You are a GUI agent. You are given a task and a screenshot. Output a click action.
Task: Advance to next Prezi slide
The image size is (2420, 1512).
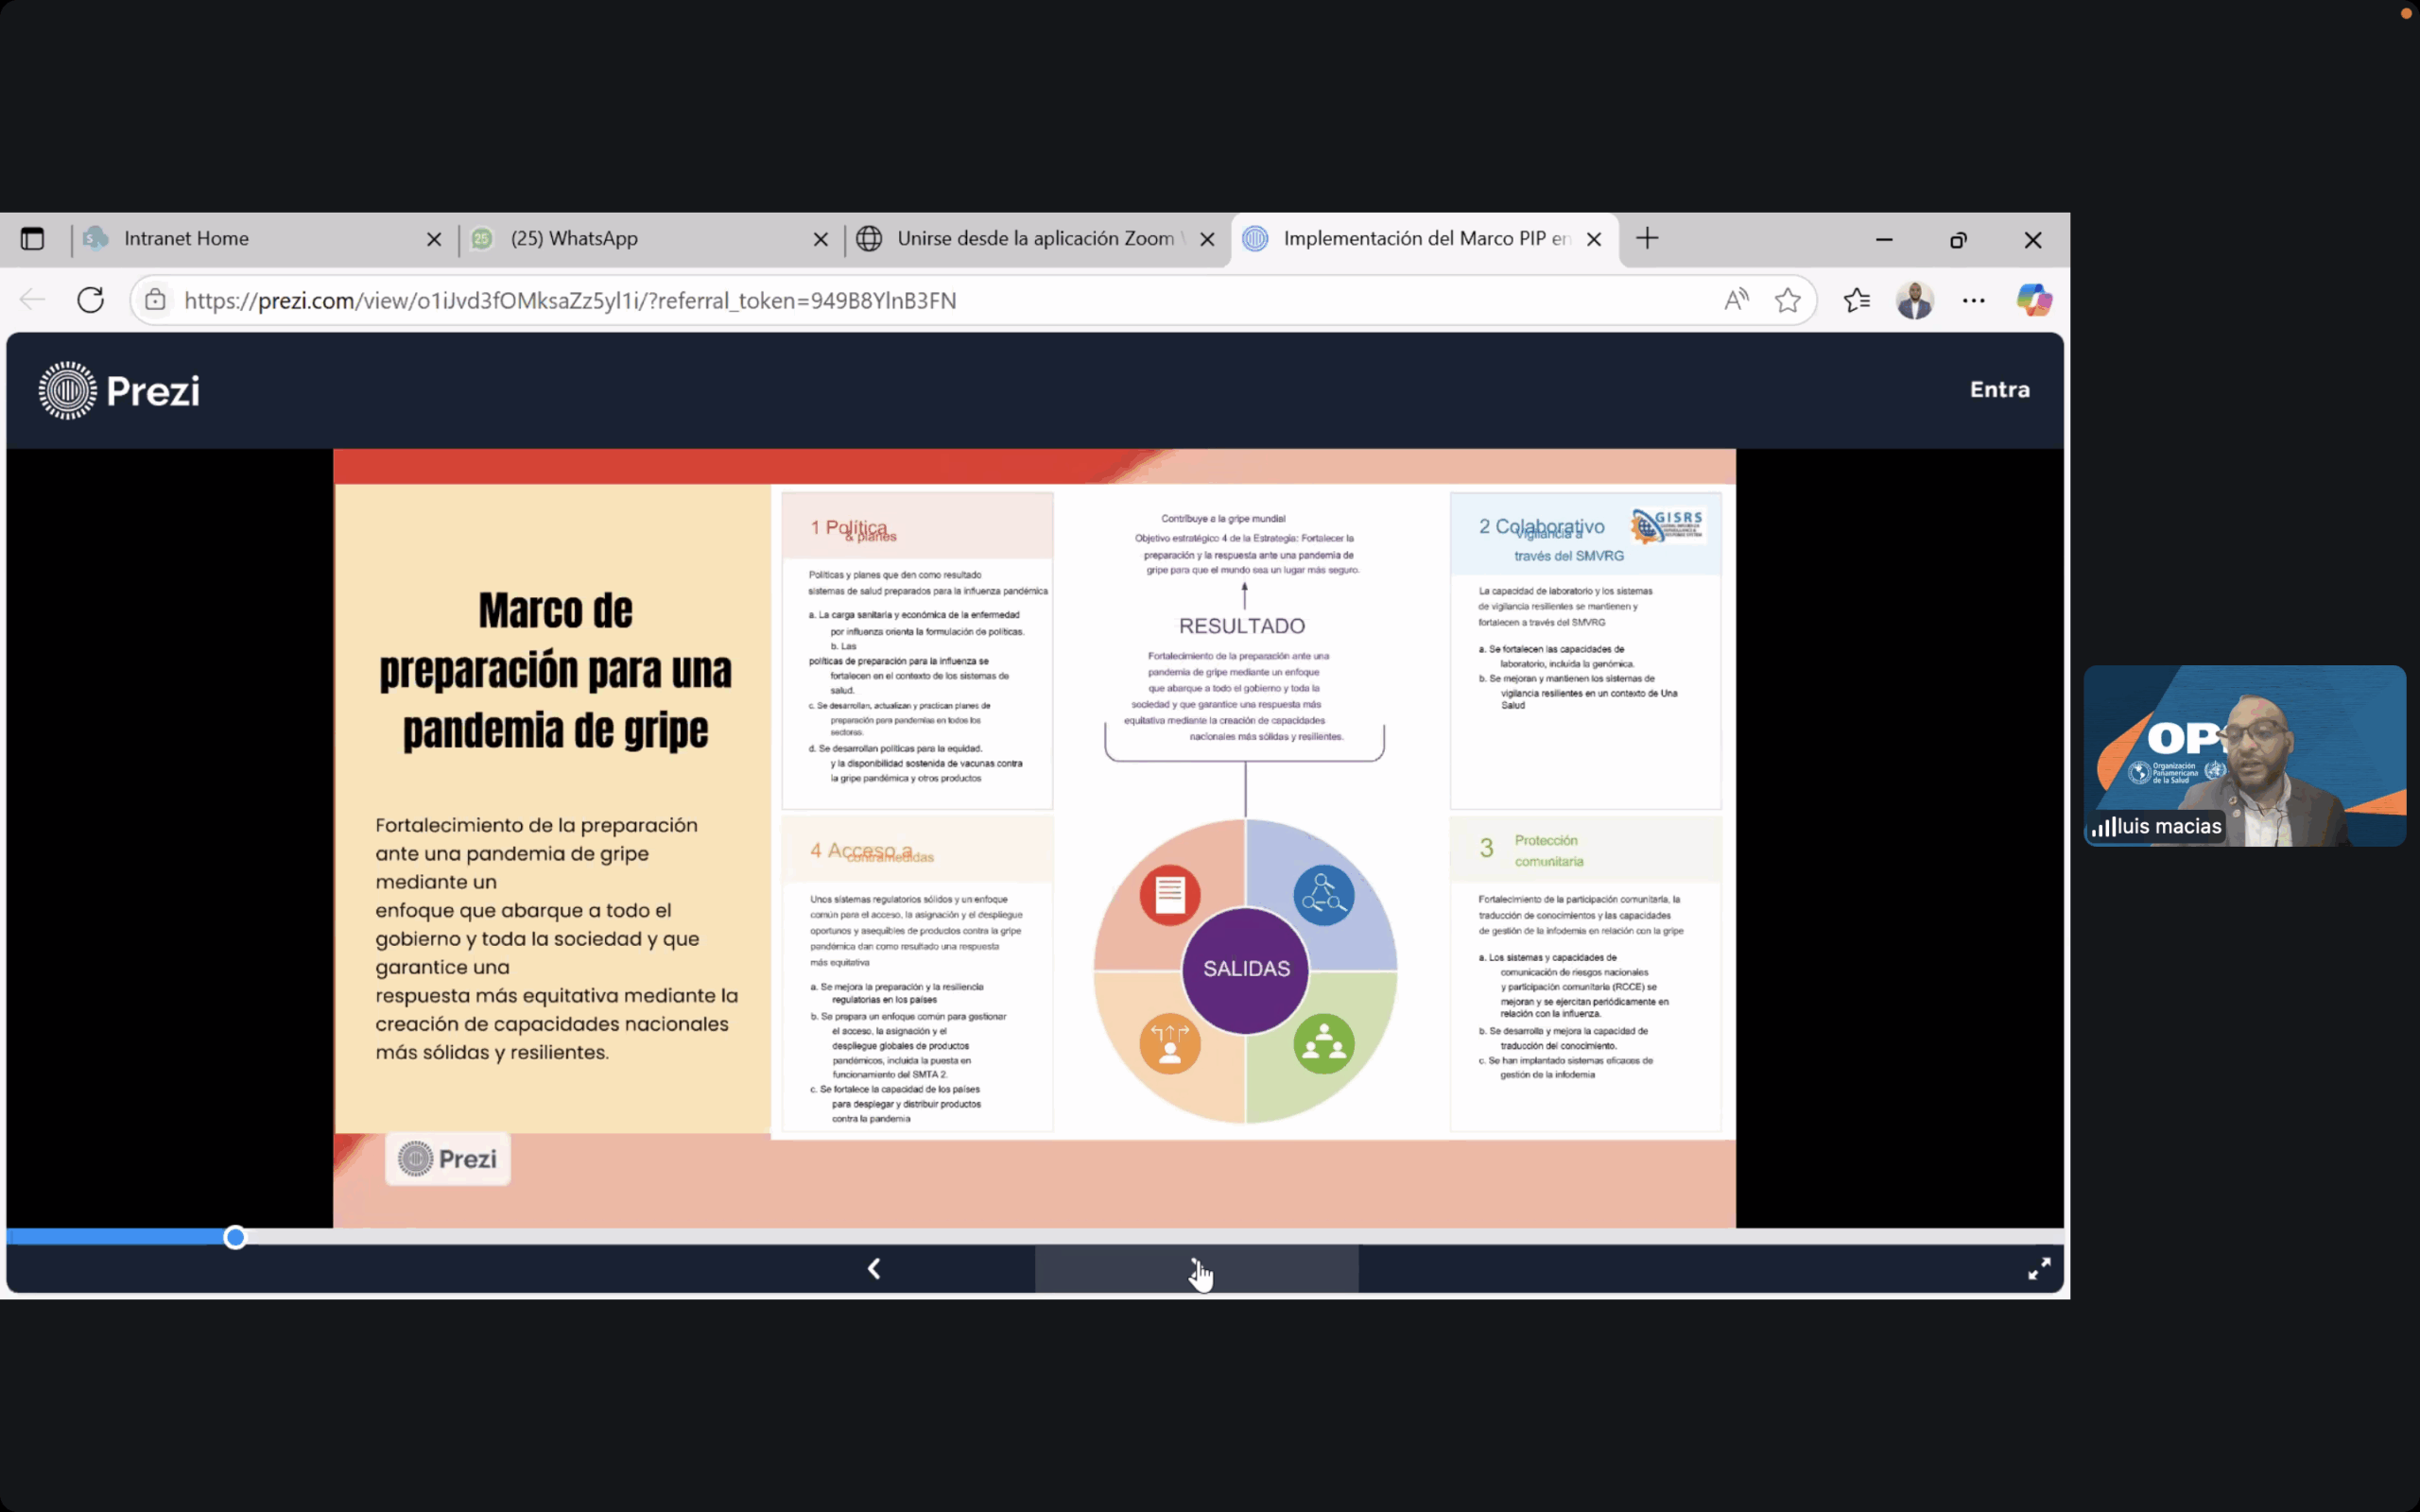point(1196,1269)
